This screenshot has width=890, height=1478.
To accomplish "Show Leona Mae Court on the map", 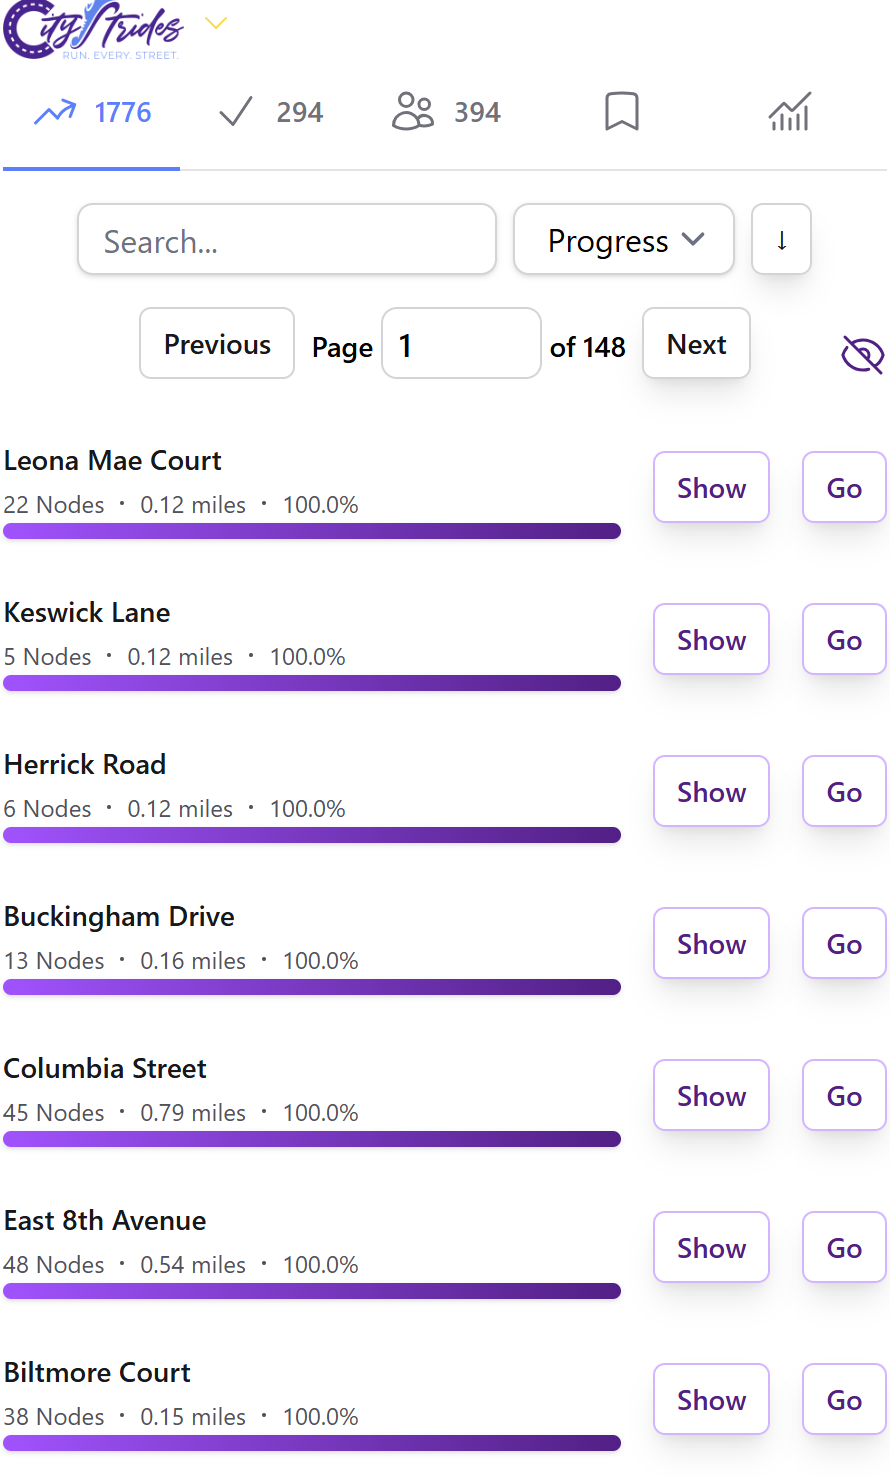I will tap(711, 488).
